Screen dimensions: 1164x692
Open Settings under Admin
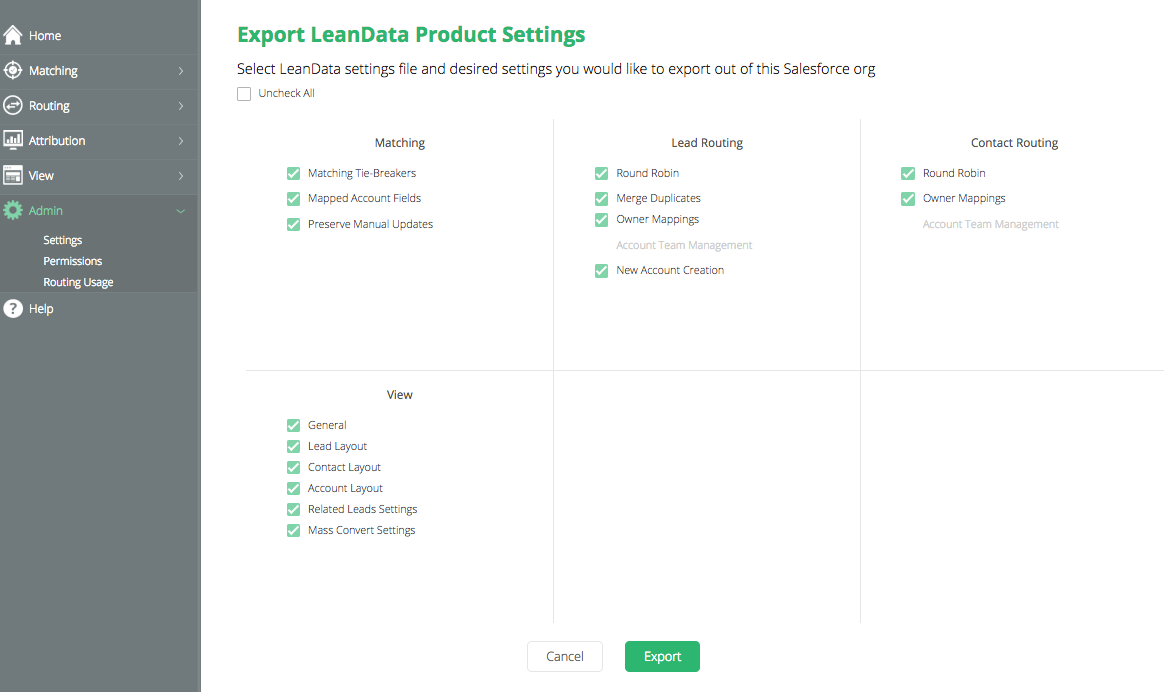click(62, 240)
